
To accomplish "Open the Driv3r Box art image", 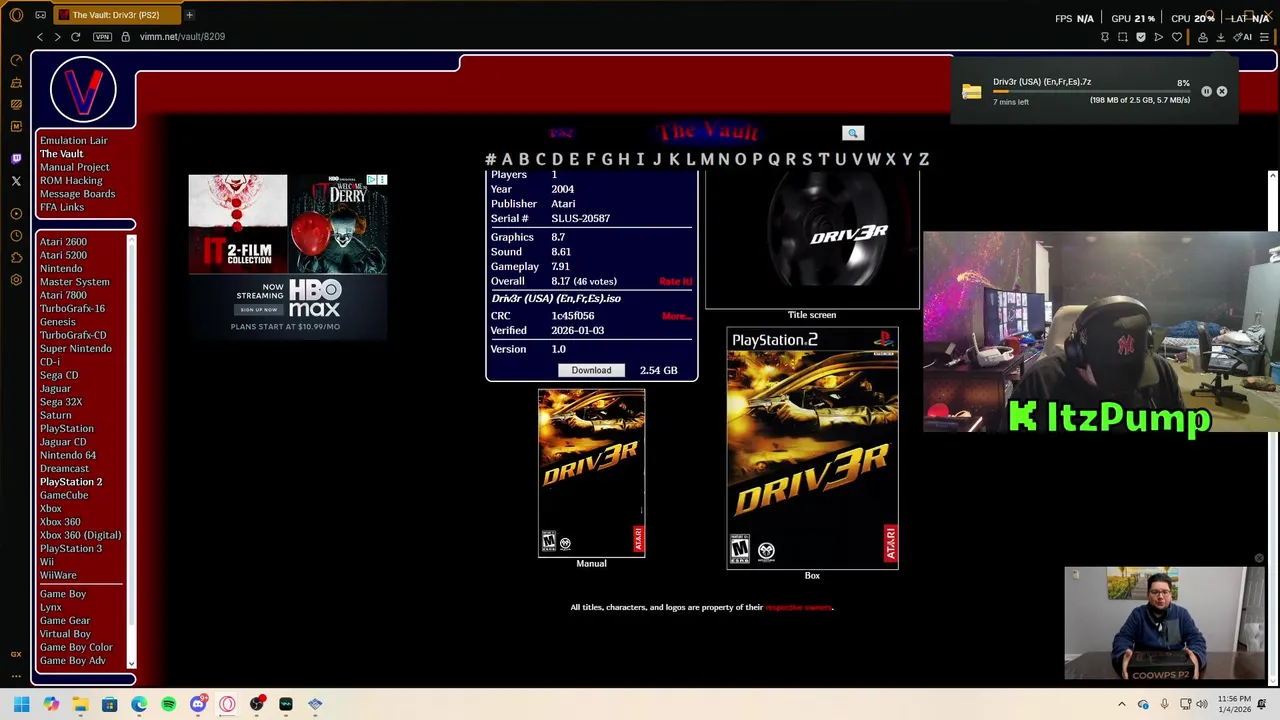I will click(812, 448).
